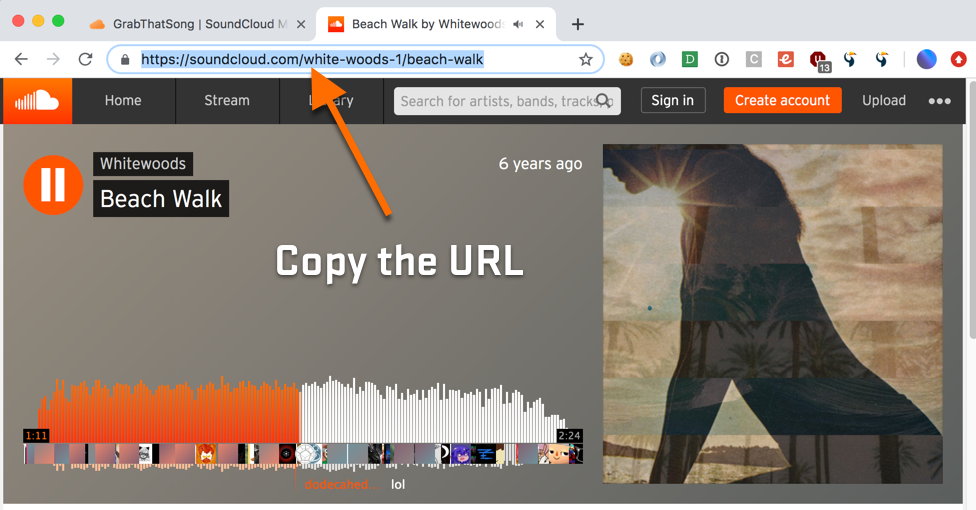
Task: Open Stream in SoundCloud nav
Action: click(227, 101)
